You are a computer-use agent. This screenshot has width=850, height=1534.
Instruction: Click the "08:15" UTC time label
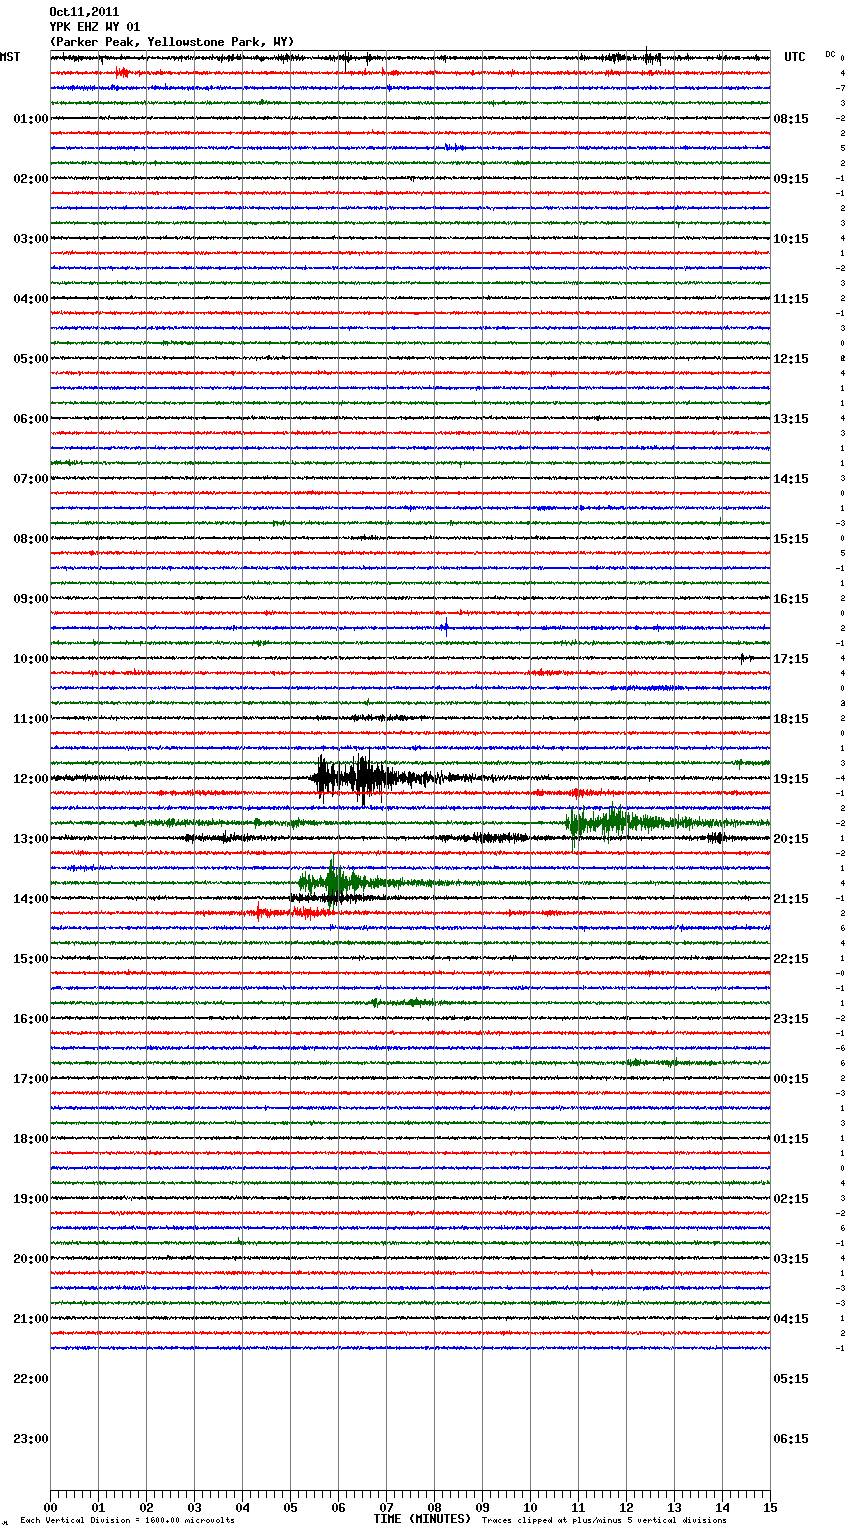pos(791,119)
